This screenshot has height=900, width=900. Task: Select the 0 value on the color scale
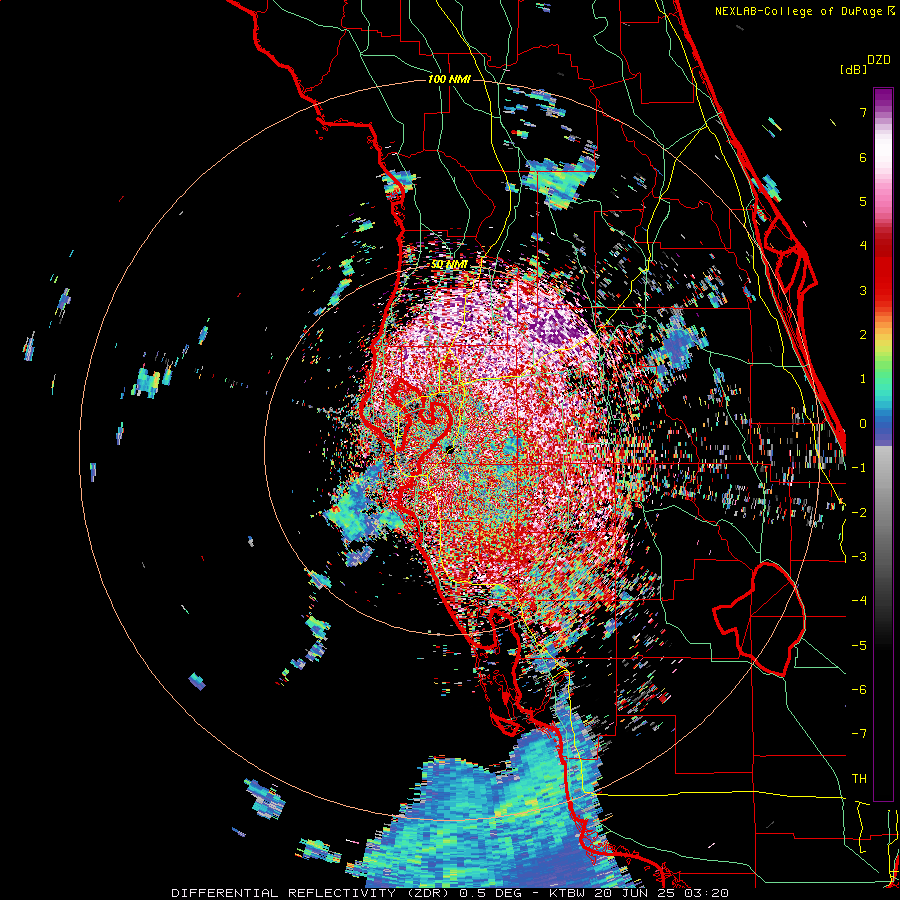[x=863, y=424]
